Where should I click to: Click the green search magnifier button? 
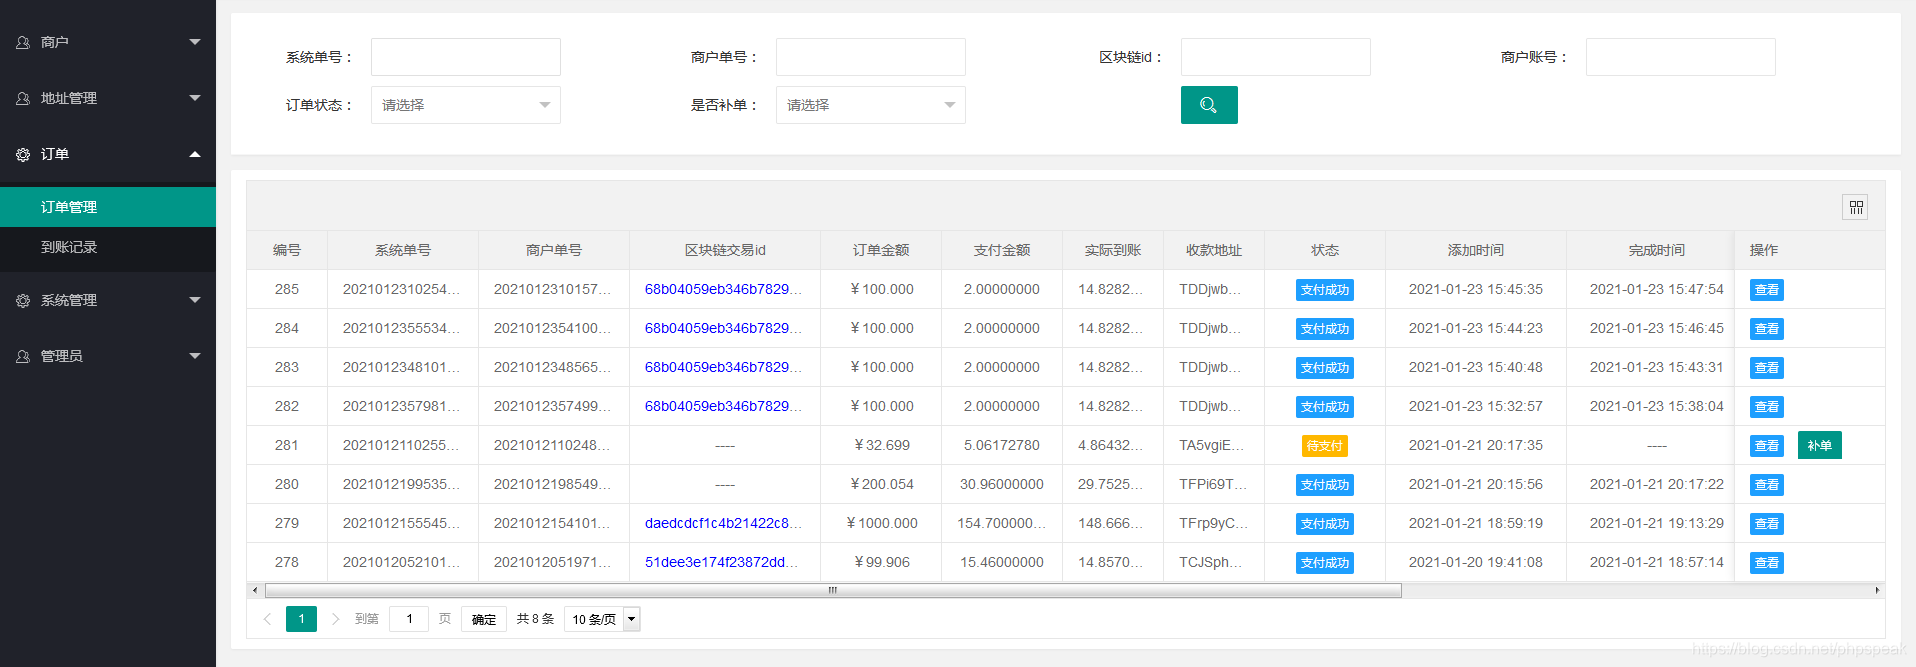click(x=1209, y=105)
